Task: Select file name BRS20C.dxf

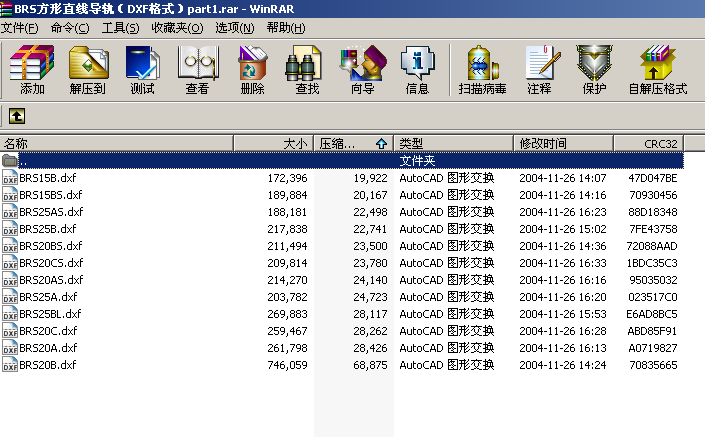Action: click(48, 331)
